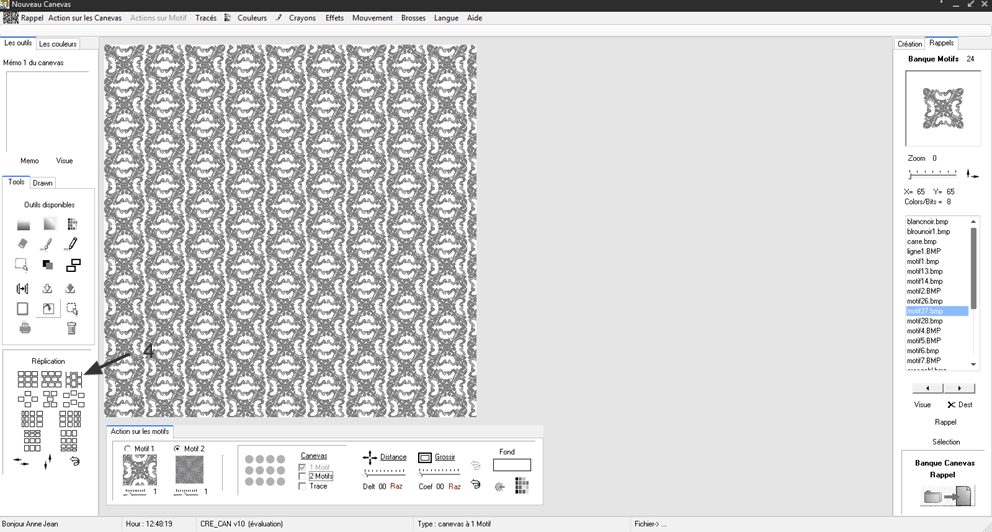The image size is (992, 532).
Task: Check the Trace checkbox
Action: 303,486
